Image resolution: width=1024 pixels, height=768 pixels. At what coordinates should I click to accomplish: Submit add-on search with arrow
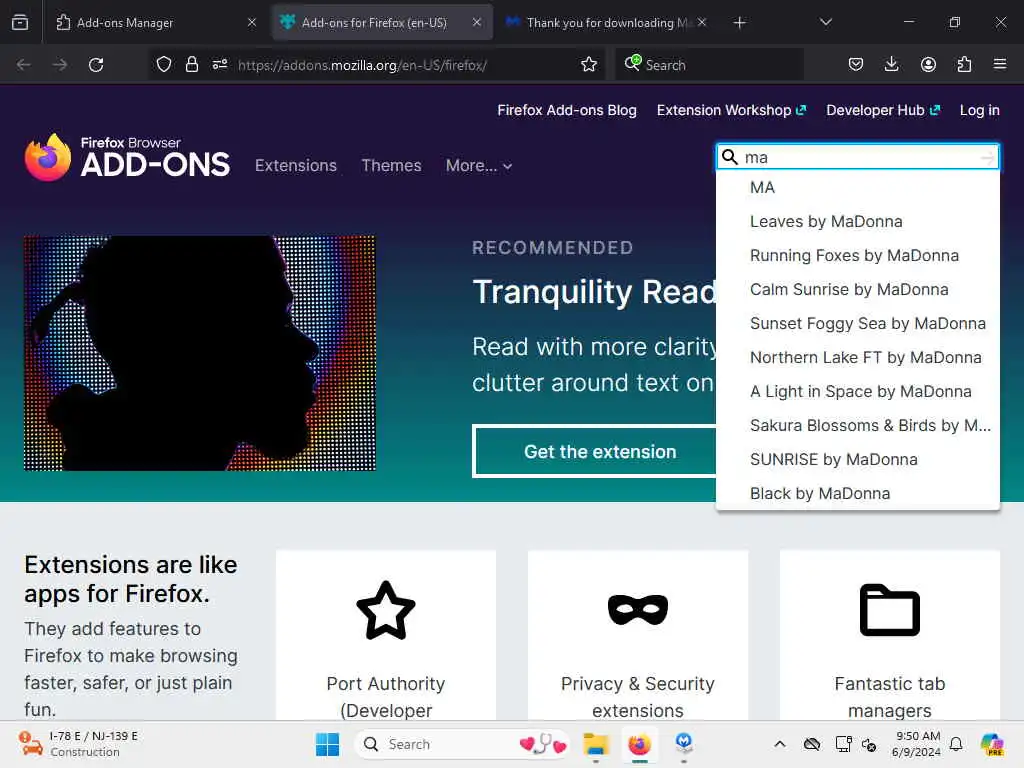987,157
